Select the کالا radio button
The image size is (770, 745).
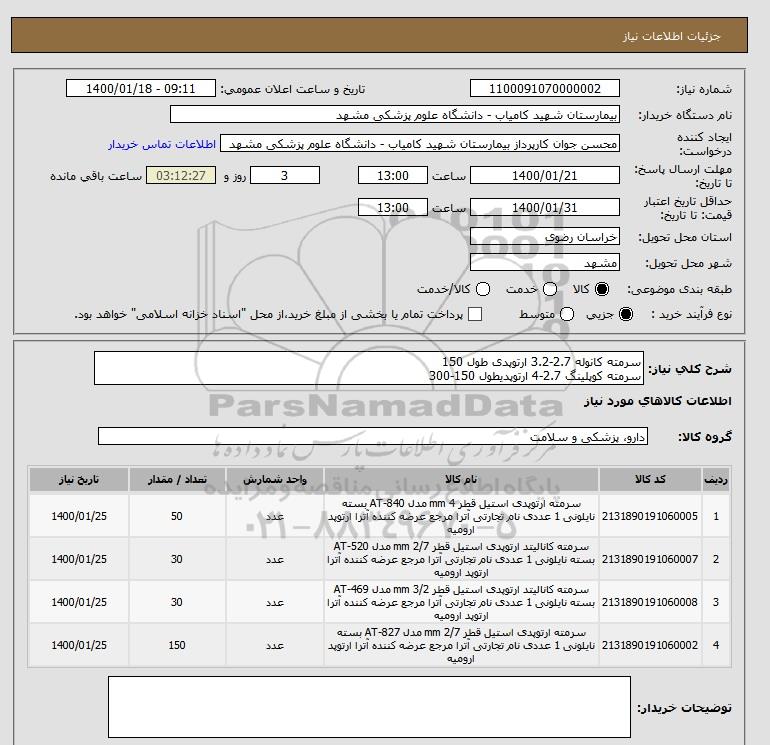coord(602,289)
